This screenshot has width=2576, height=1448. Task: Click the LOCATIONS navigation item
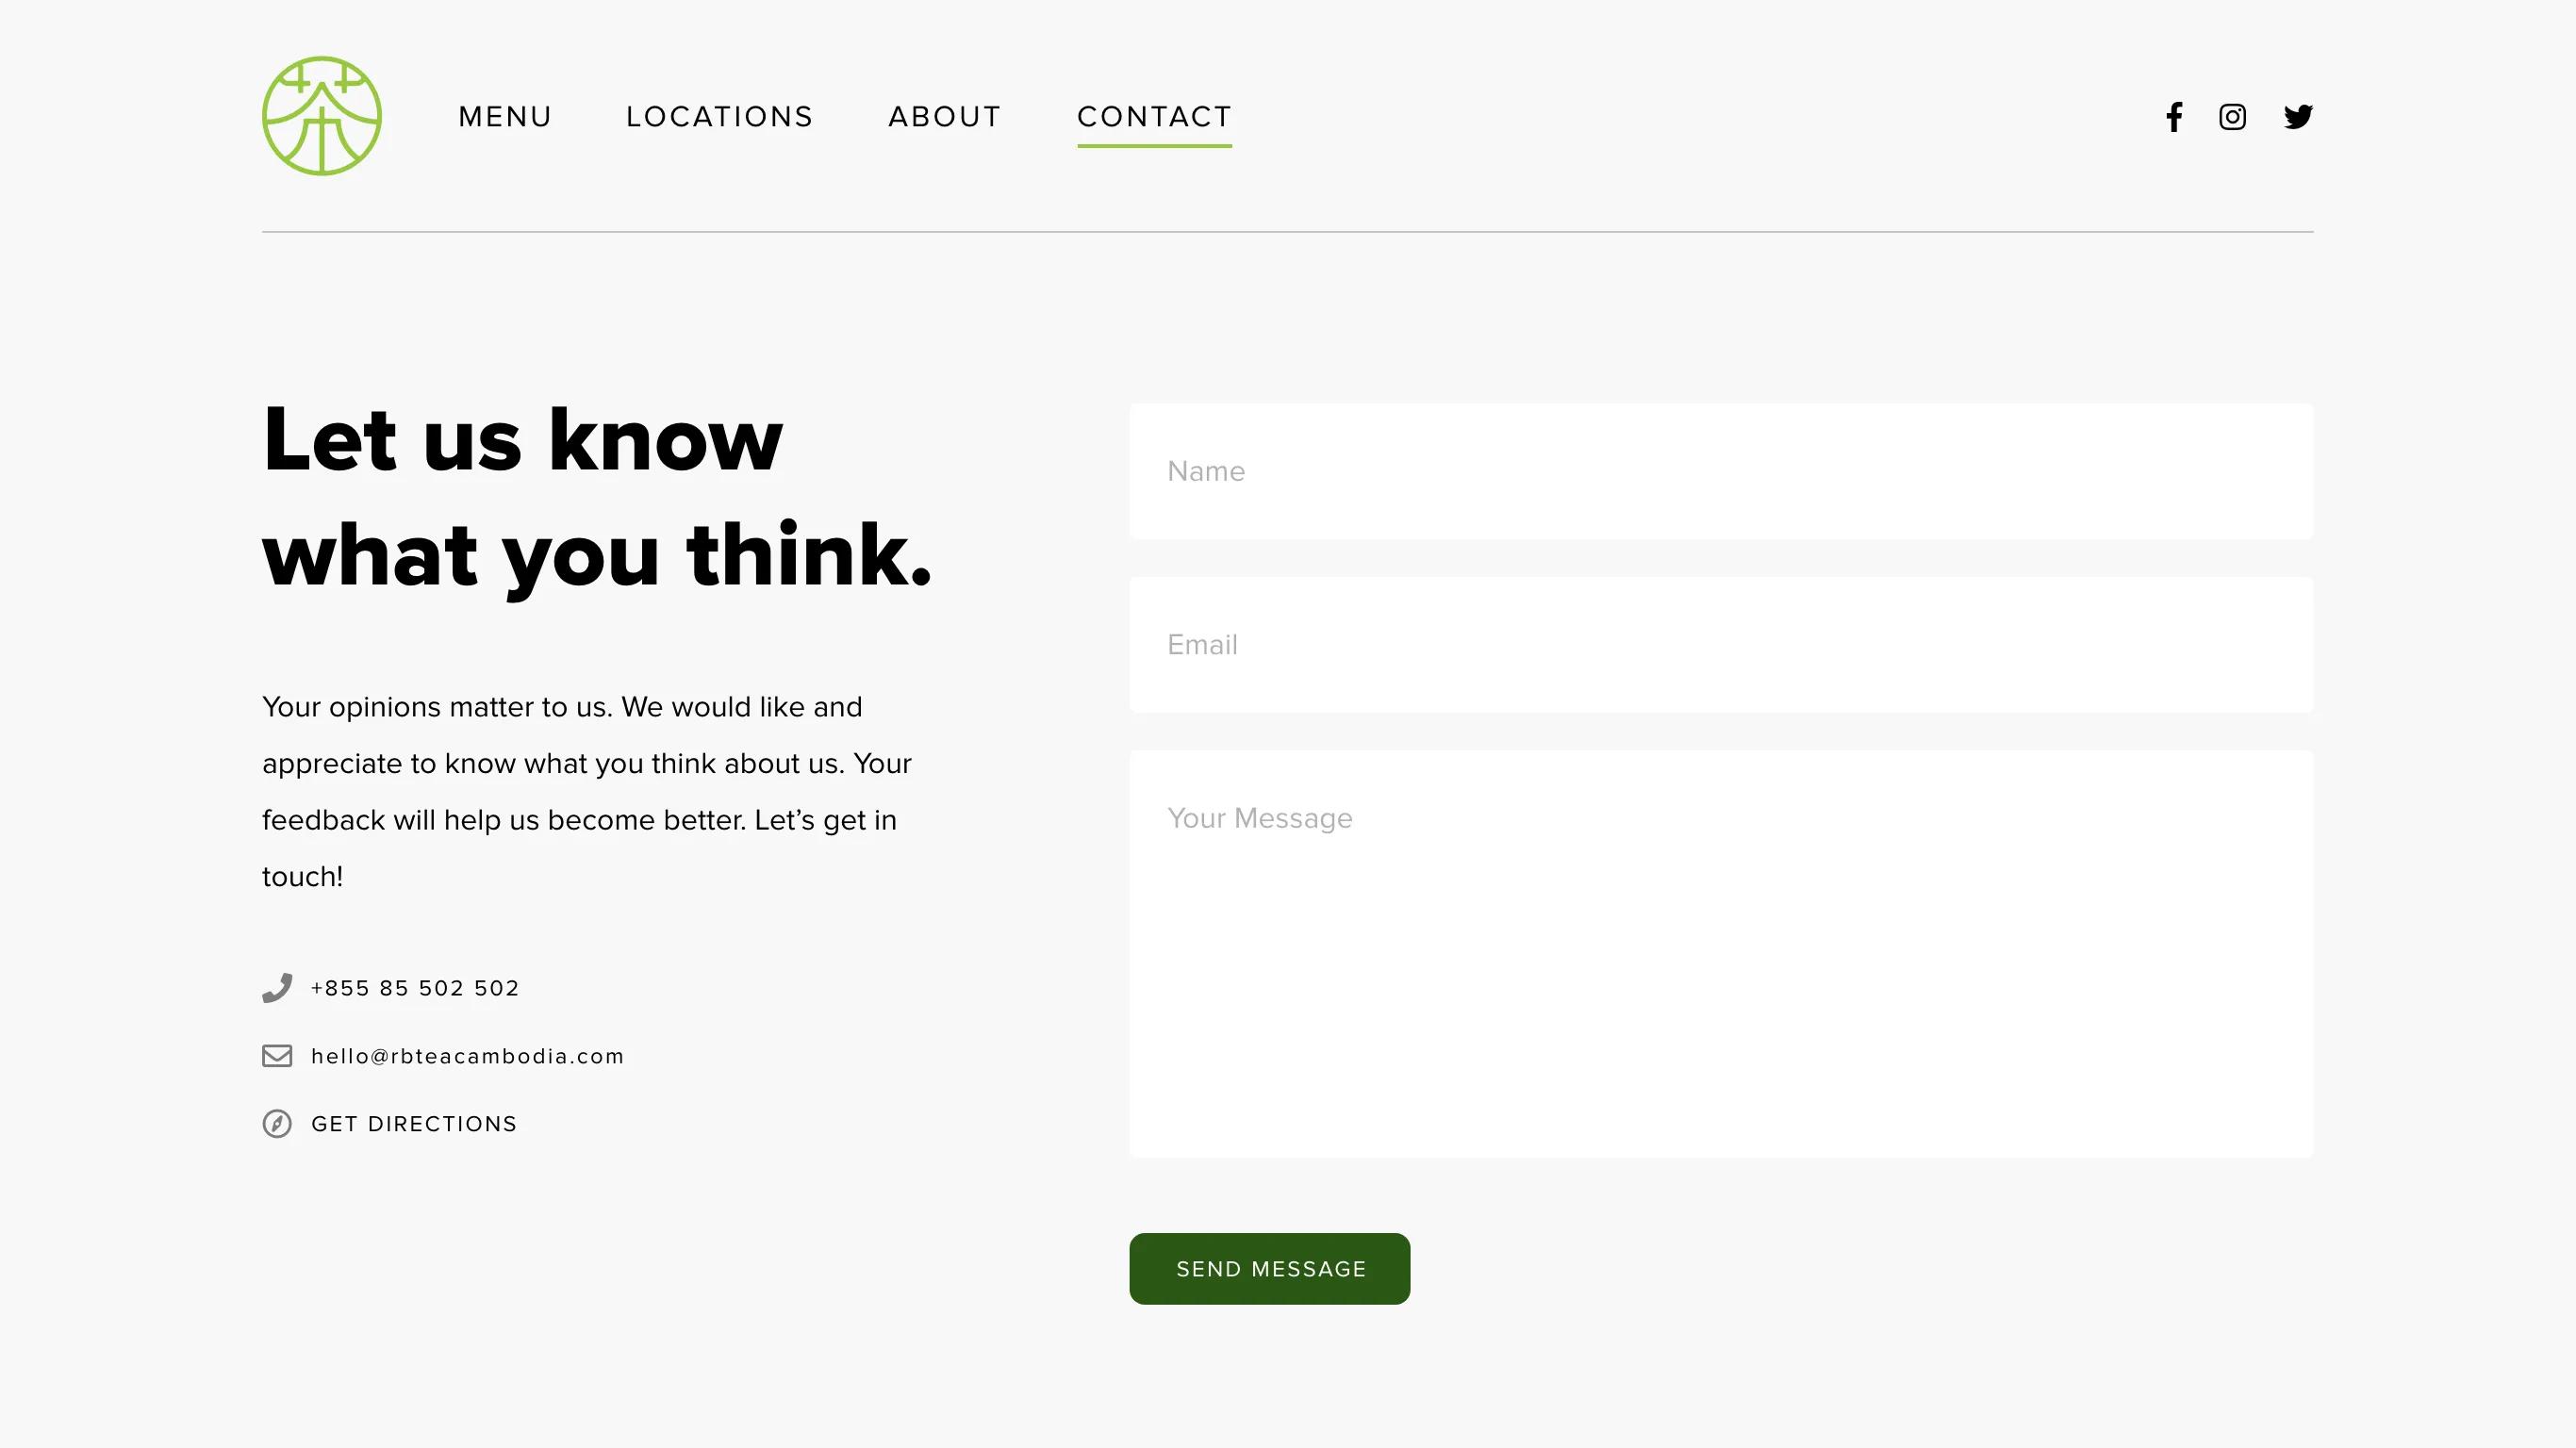[x=720, y=115]
